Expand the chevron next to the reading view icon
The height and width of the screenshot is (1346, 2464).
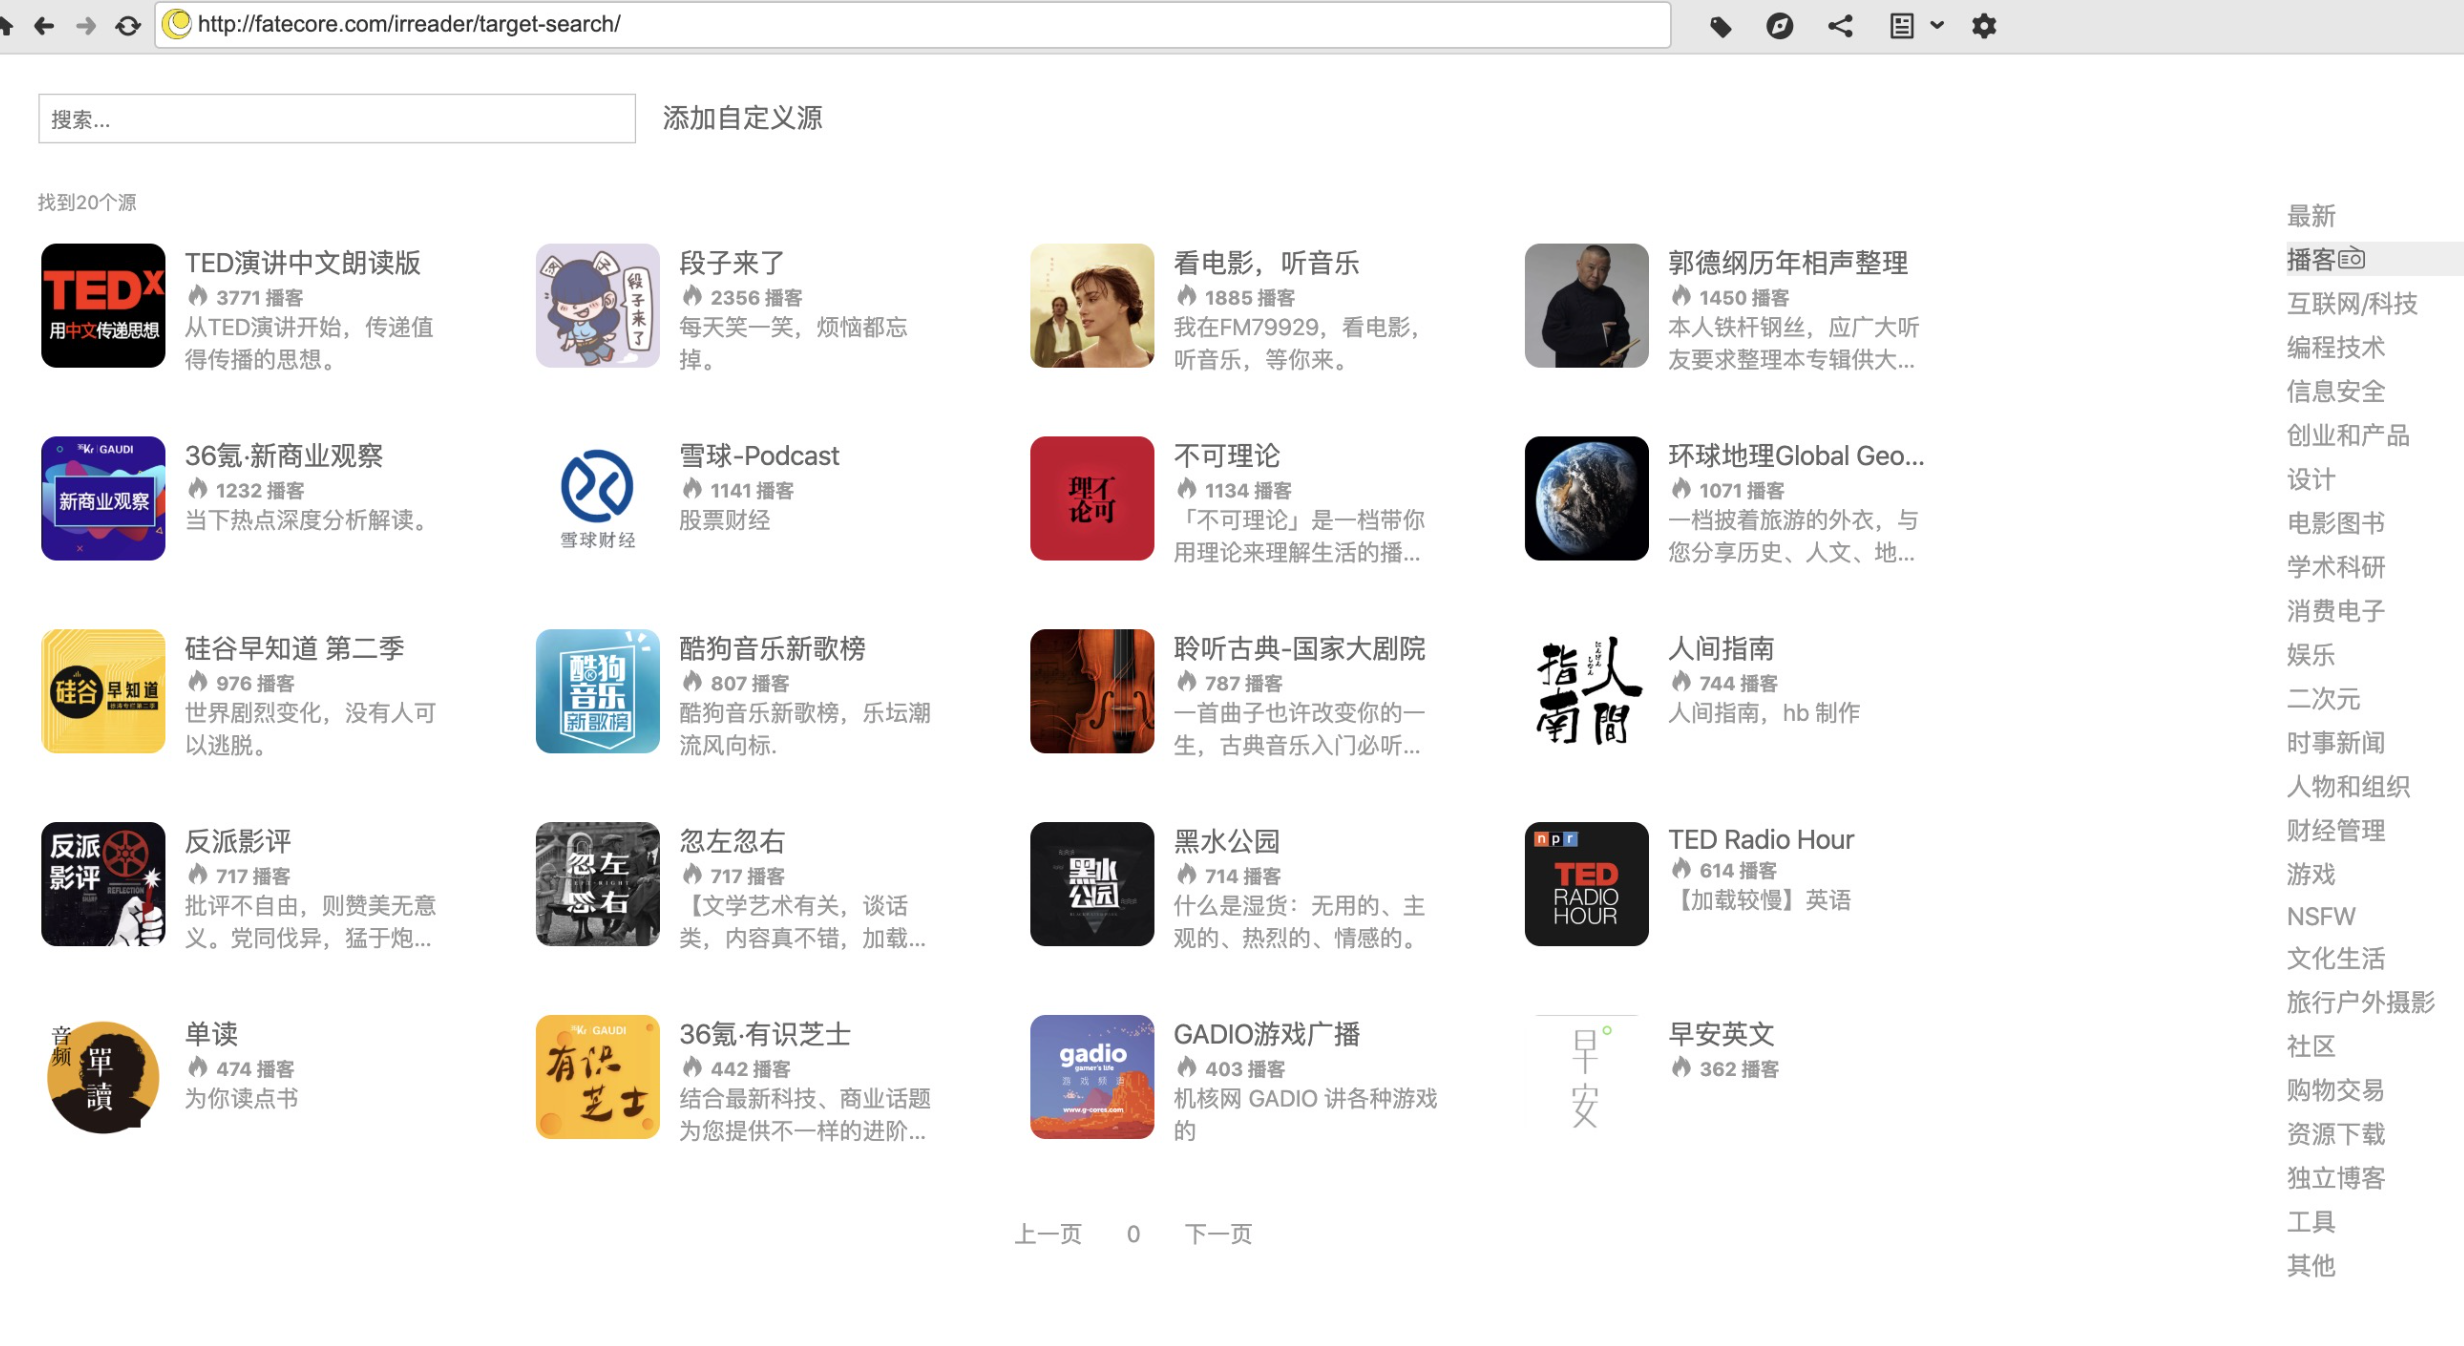tap(1936, 27)
